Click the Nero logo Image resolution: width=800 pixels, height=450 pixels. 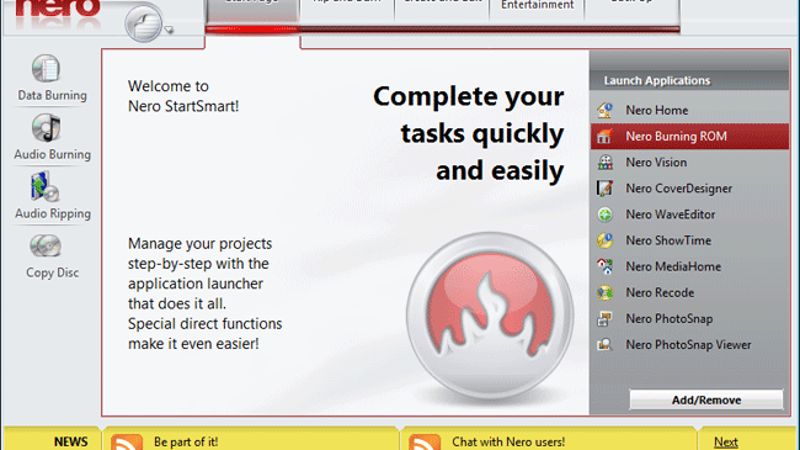point(58,10)
